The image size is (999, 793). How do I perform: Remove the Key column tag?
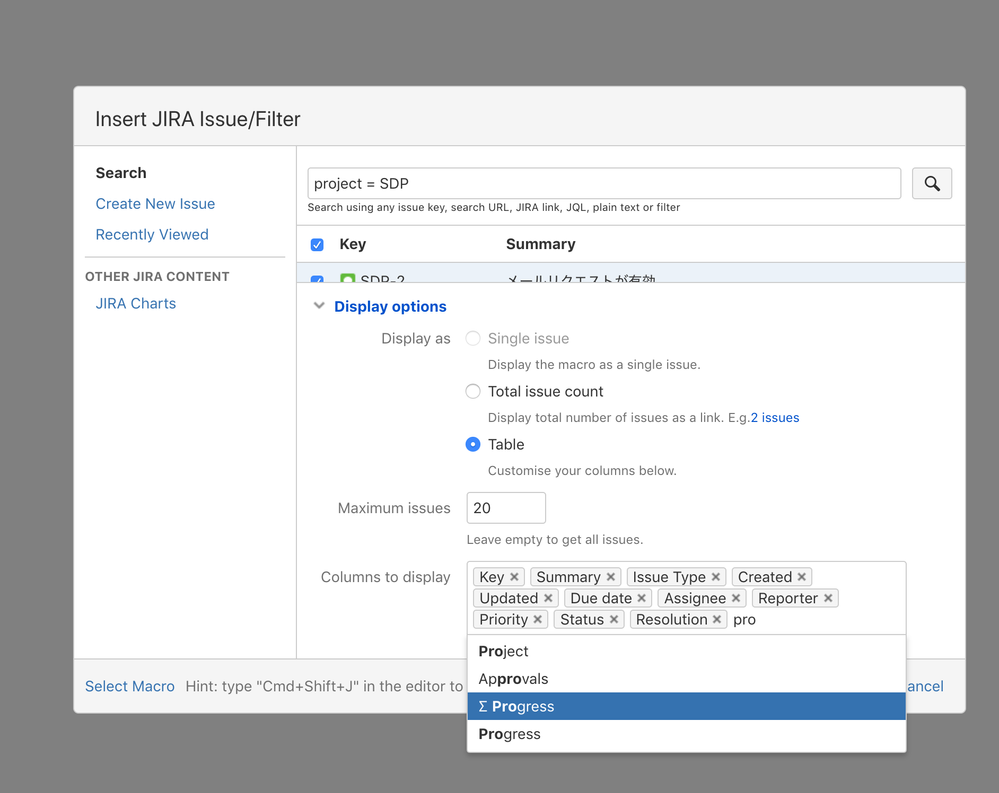514,577
